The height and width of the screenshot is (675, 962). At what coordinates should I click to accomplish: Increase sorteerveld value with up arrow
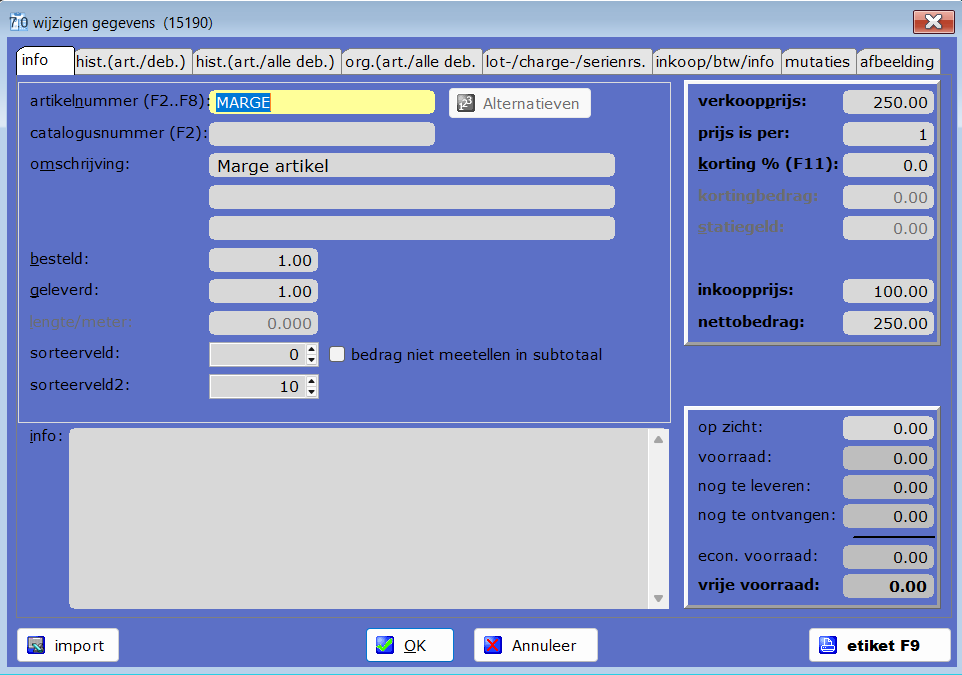pyautogui.click(x=311, y=349)
